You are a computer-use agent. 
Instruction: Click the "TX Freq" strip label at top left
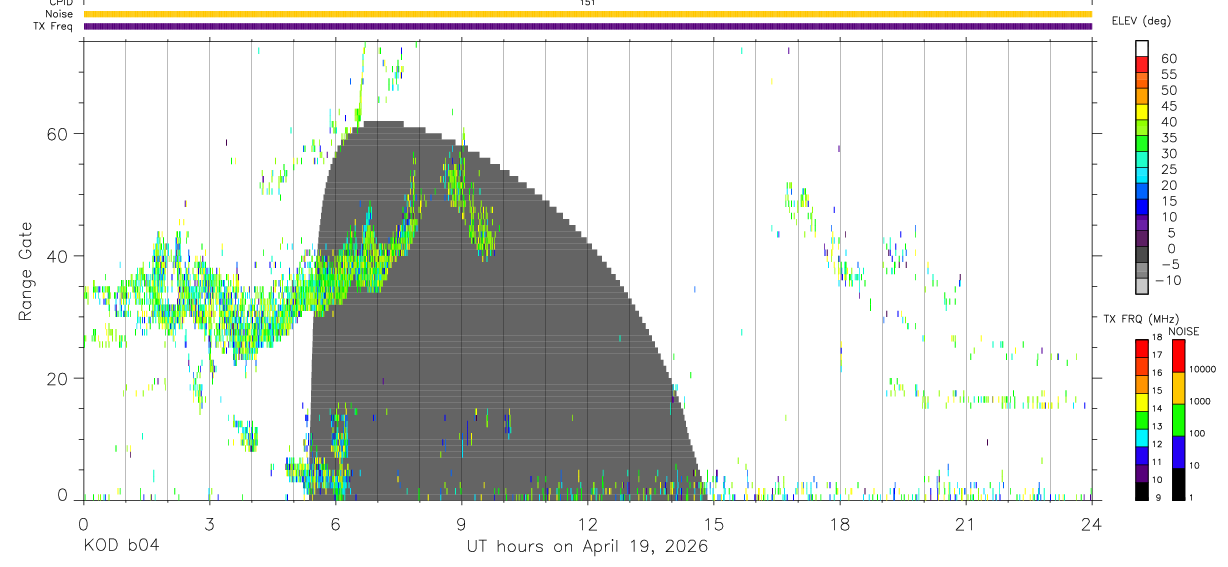pyautogui.click(x=55, y=26)
